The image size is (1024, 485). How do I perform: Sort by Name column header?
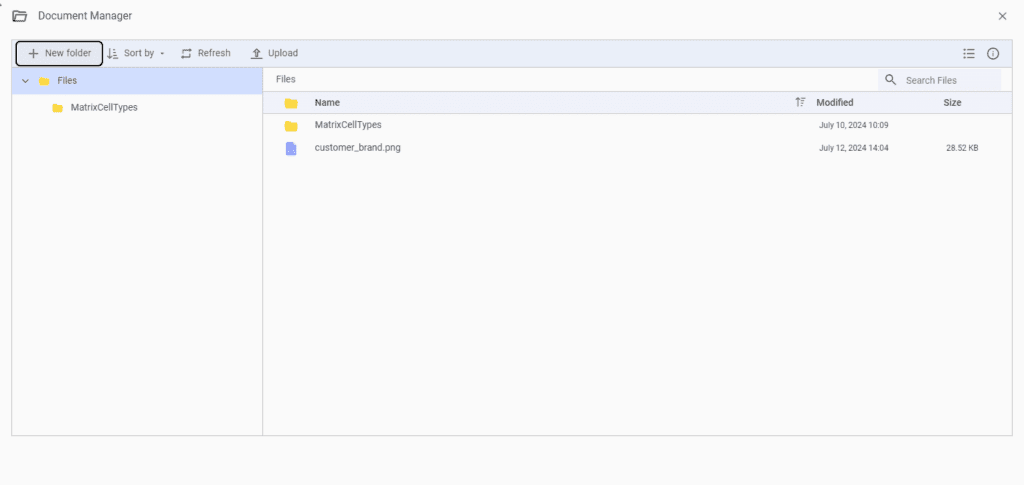327,102
